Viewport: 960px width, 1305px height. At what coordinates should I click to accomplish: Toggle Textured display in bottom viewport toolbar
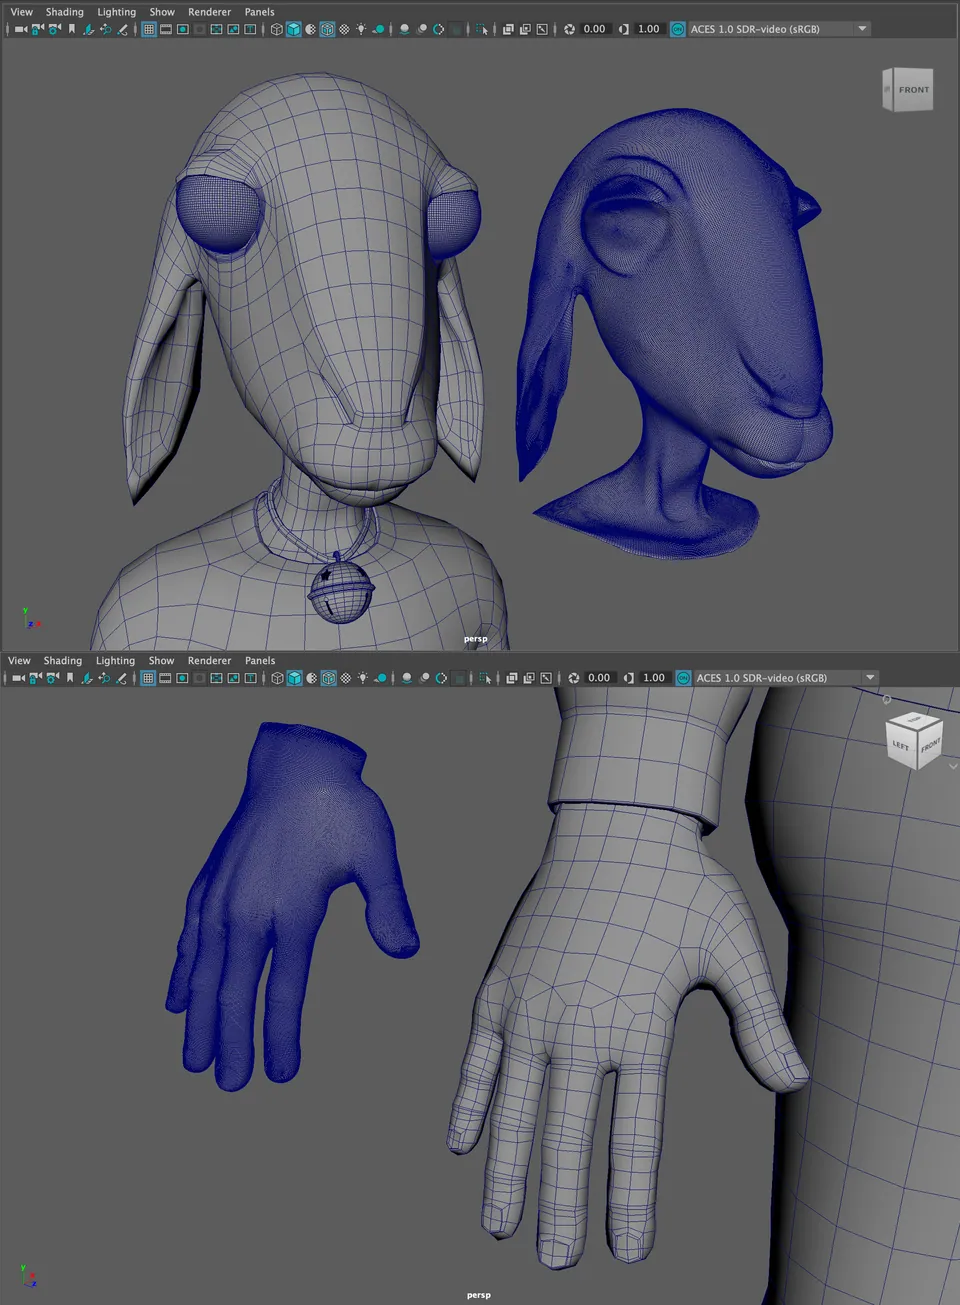point(345,678)
